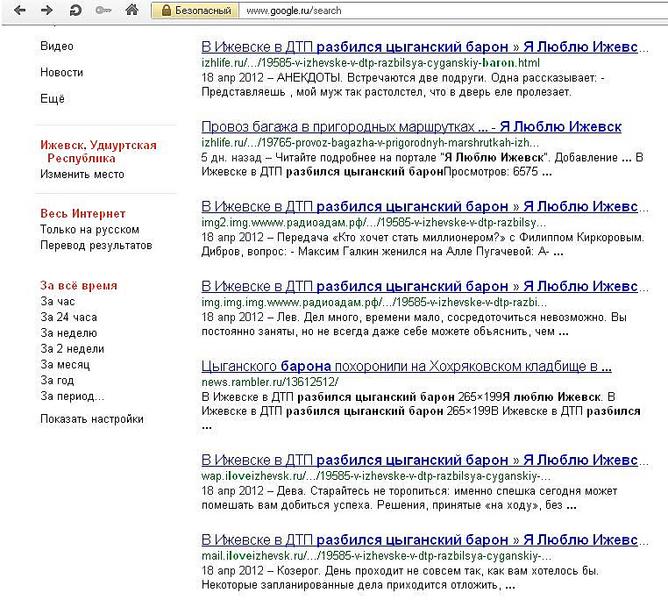Viewport: 668px width, 600px height.
Task: Expand the Ещё search categories
Action: (x=52, y=99)
